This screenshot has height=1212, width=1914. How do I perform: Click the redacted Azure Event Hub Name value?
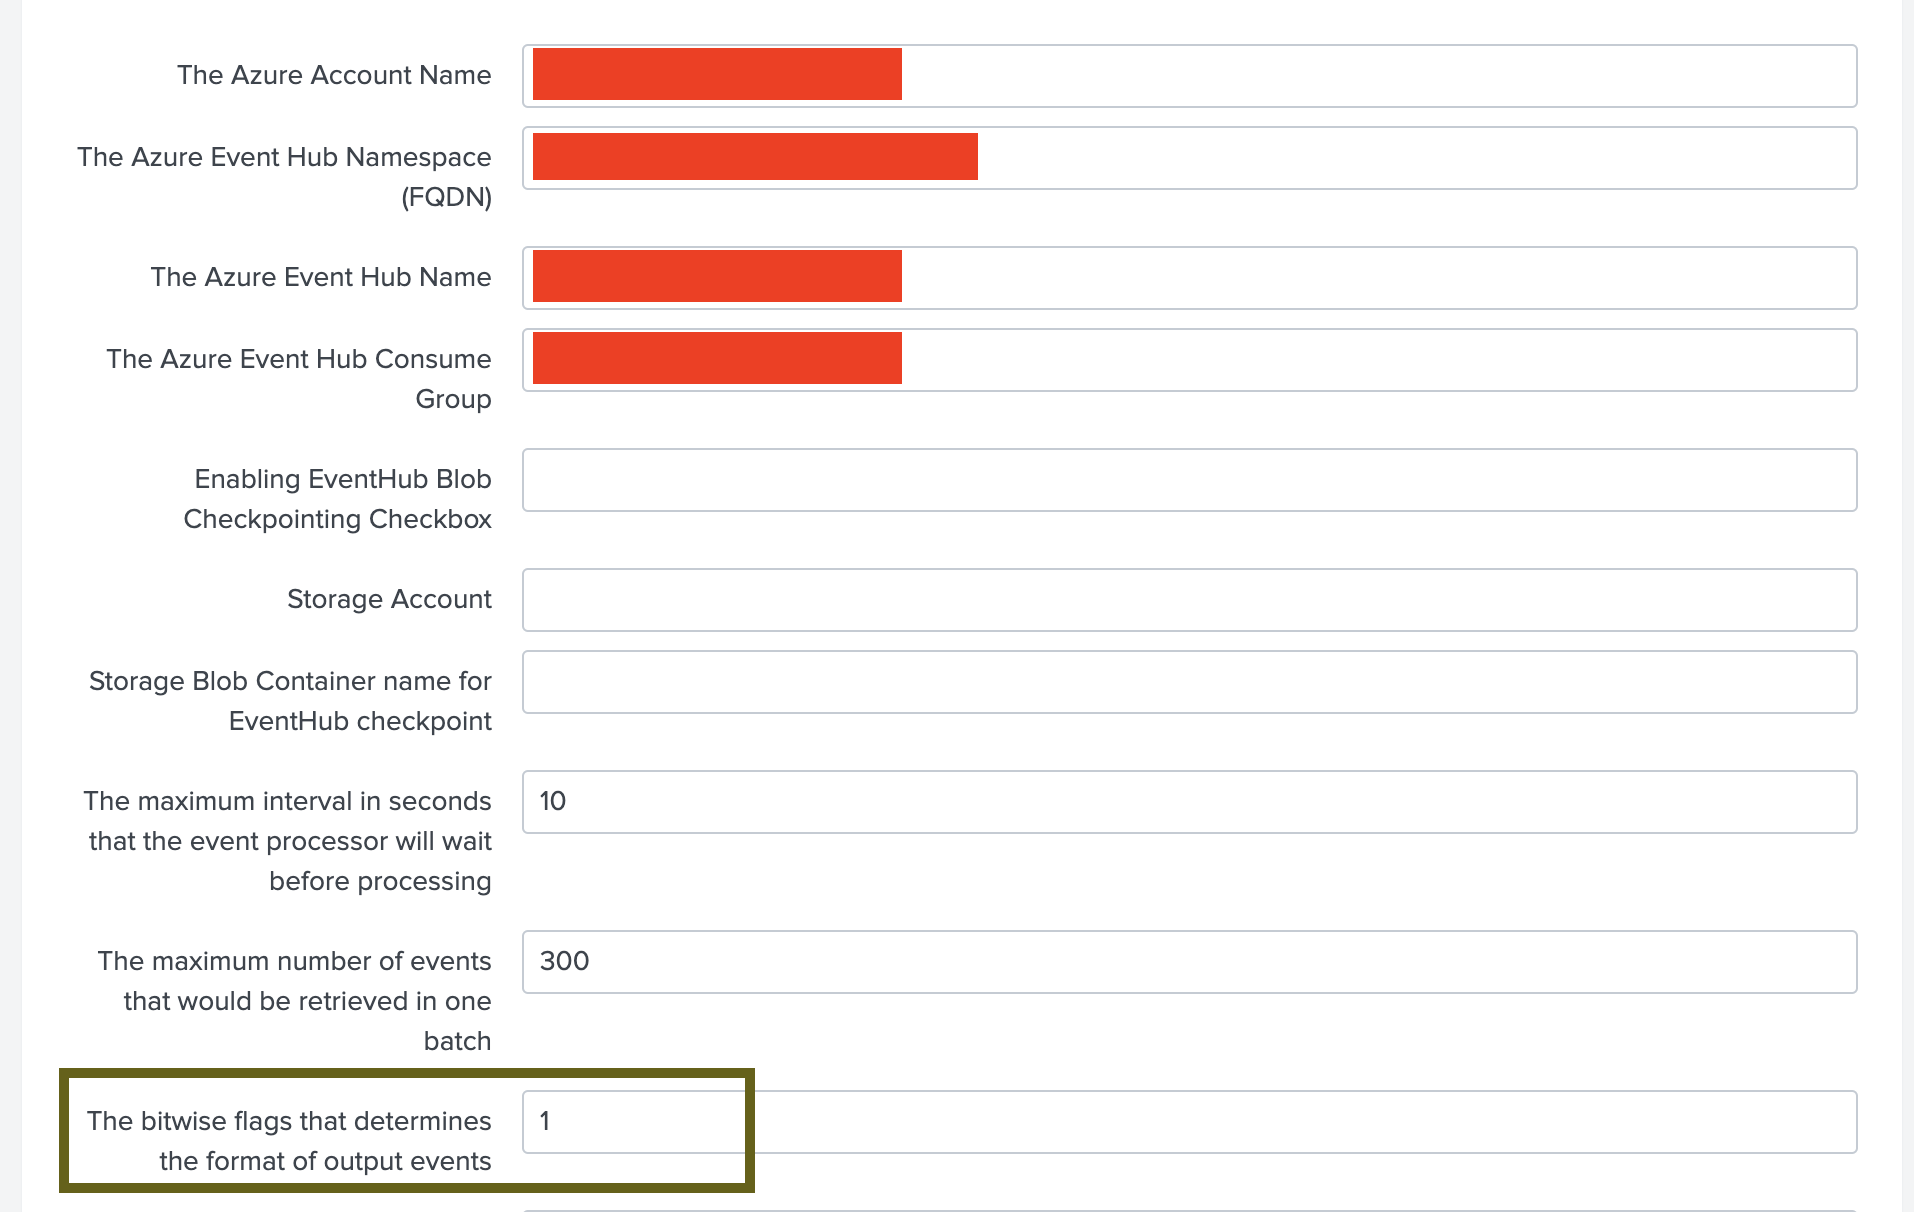715,276
